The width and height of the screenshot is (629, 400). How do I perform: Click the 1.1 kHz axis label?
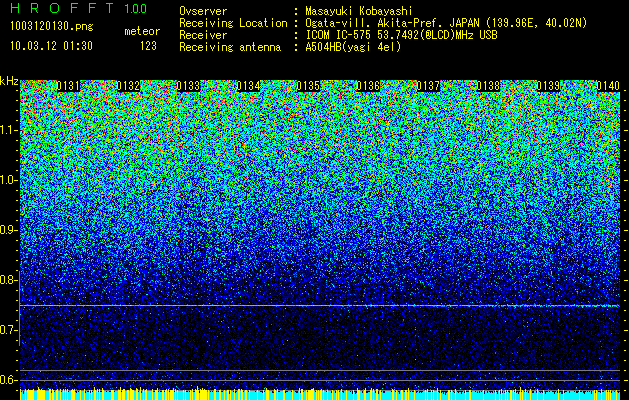(x=9, y=130)
